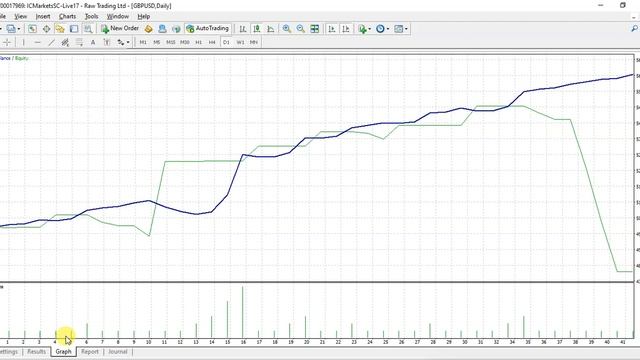
Task: Switch to the M1 timeframe
Action: click(x=143, y=42)
